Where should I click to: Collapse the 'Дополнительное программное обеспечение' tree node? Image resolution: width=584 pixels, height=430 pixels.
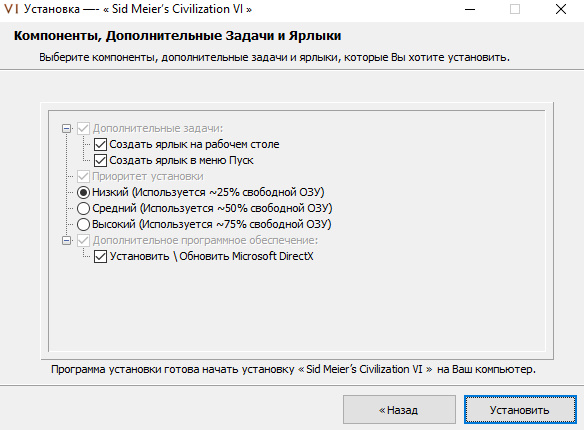67,241
